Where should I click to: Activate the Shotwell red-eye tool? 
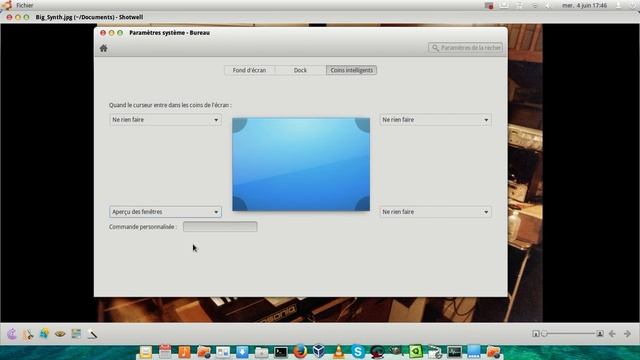pyautogui.click(x=60, y=334)
